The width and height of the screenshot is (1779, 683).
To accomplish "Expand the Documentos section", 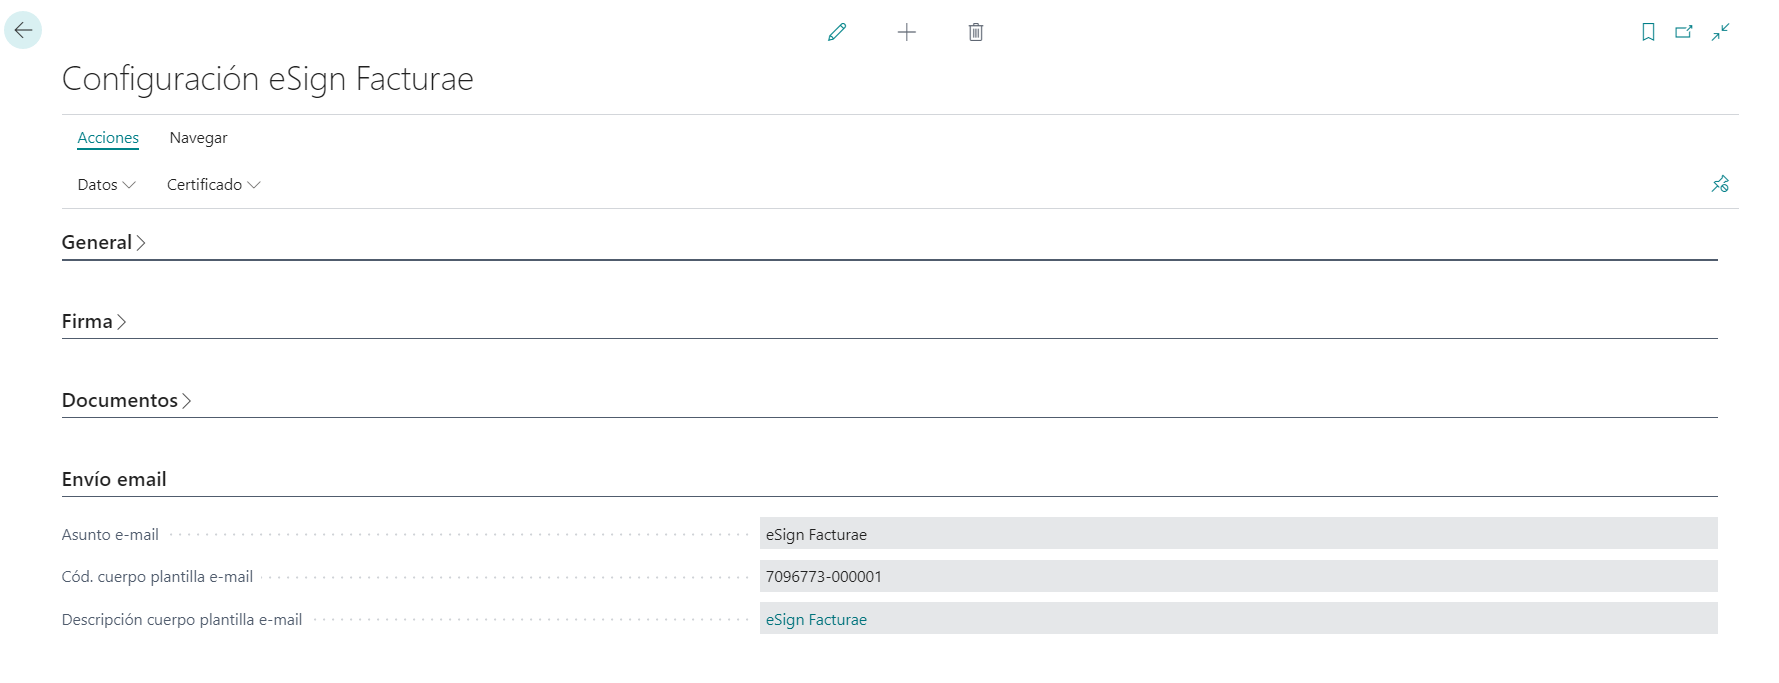I will coord(127,401).
